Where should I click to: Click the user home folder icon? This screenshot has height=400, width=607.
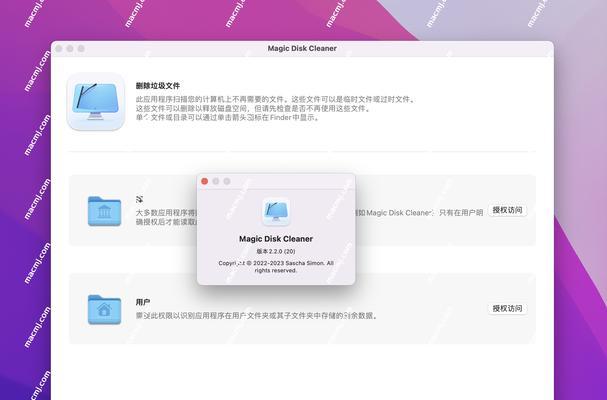[x=104, y=309]
